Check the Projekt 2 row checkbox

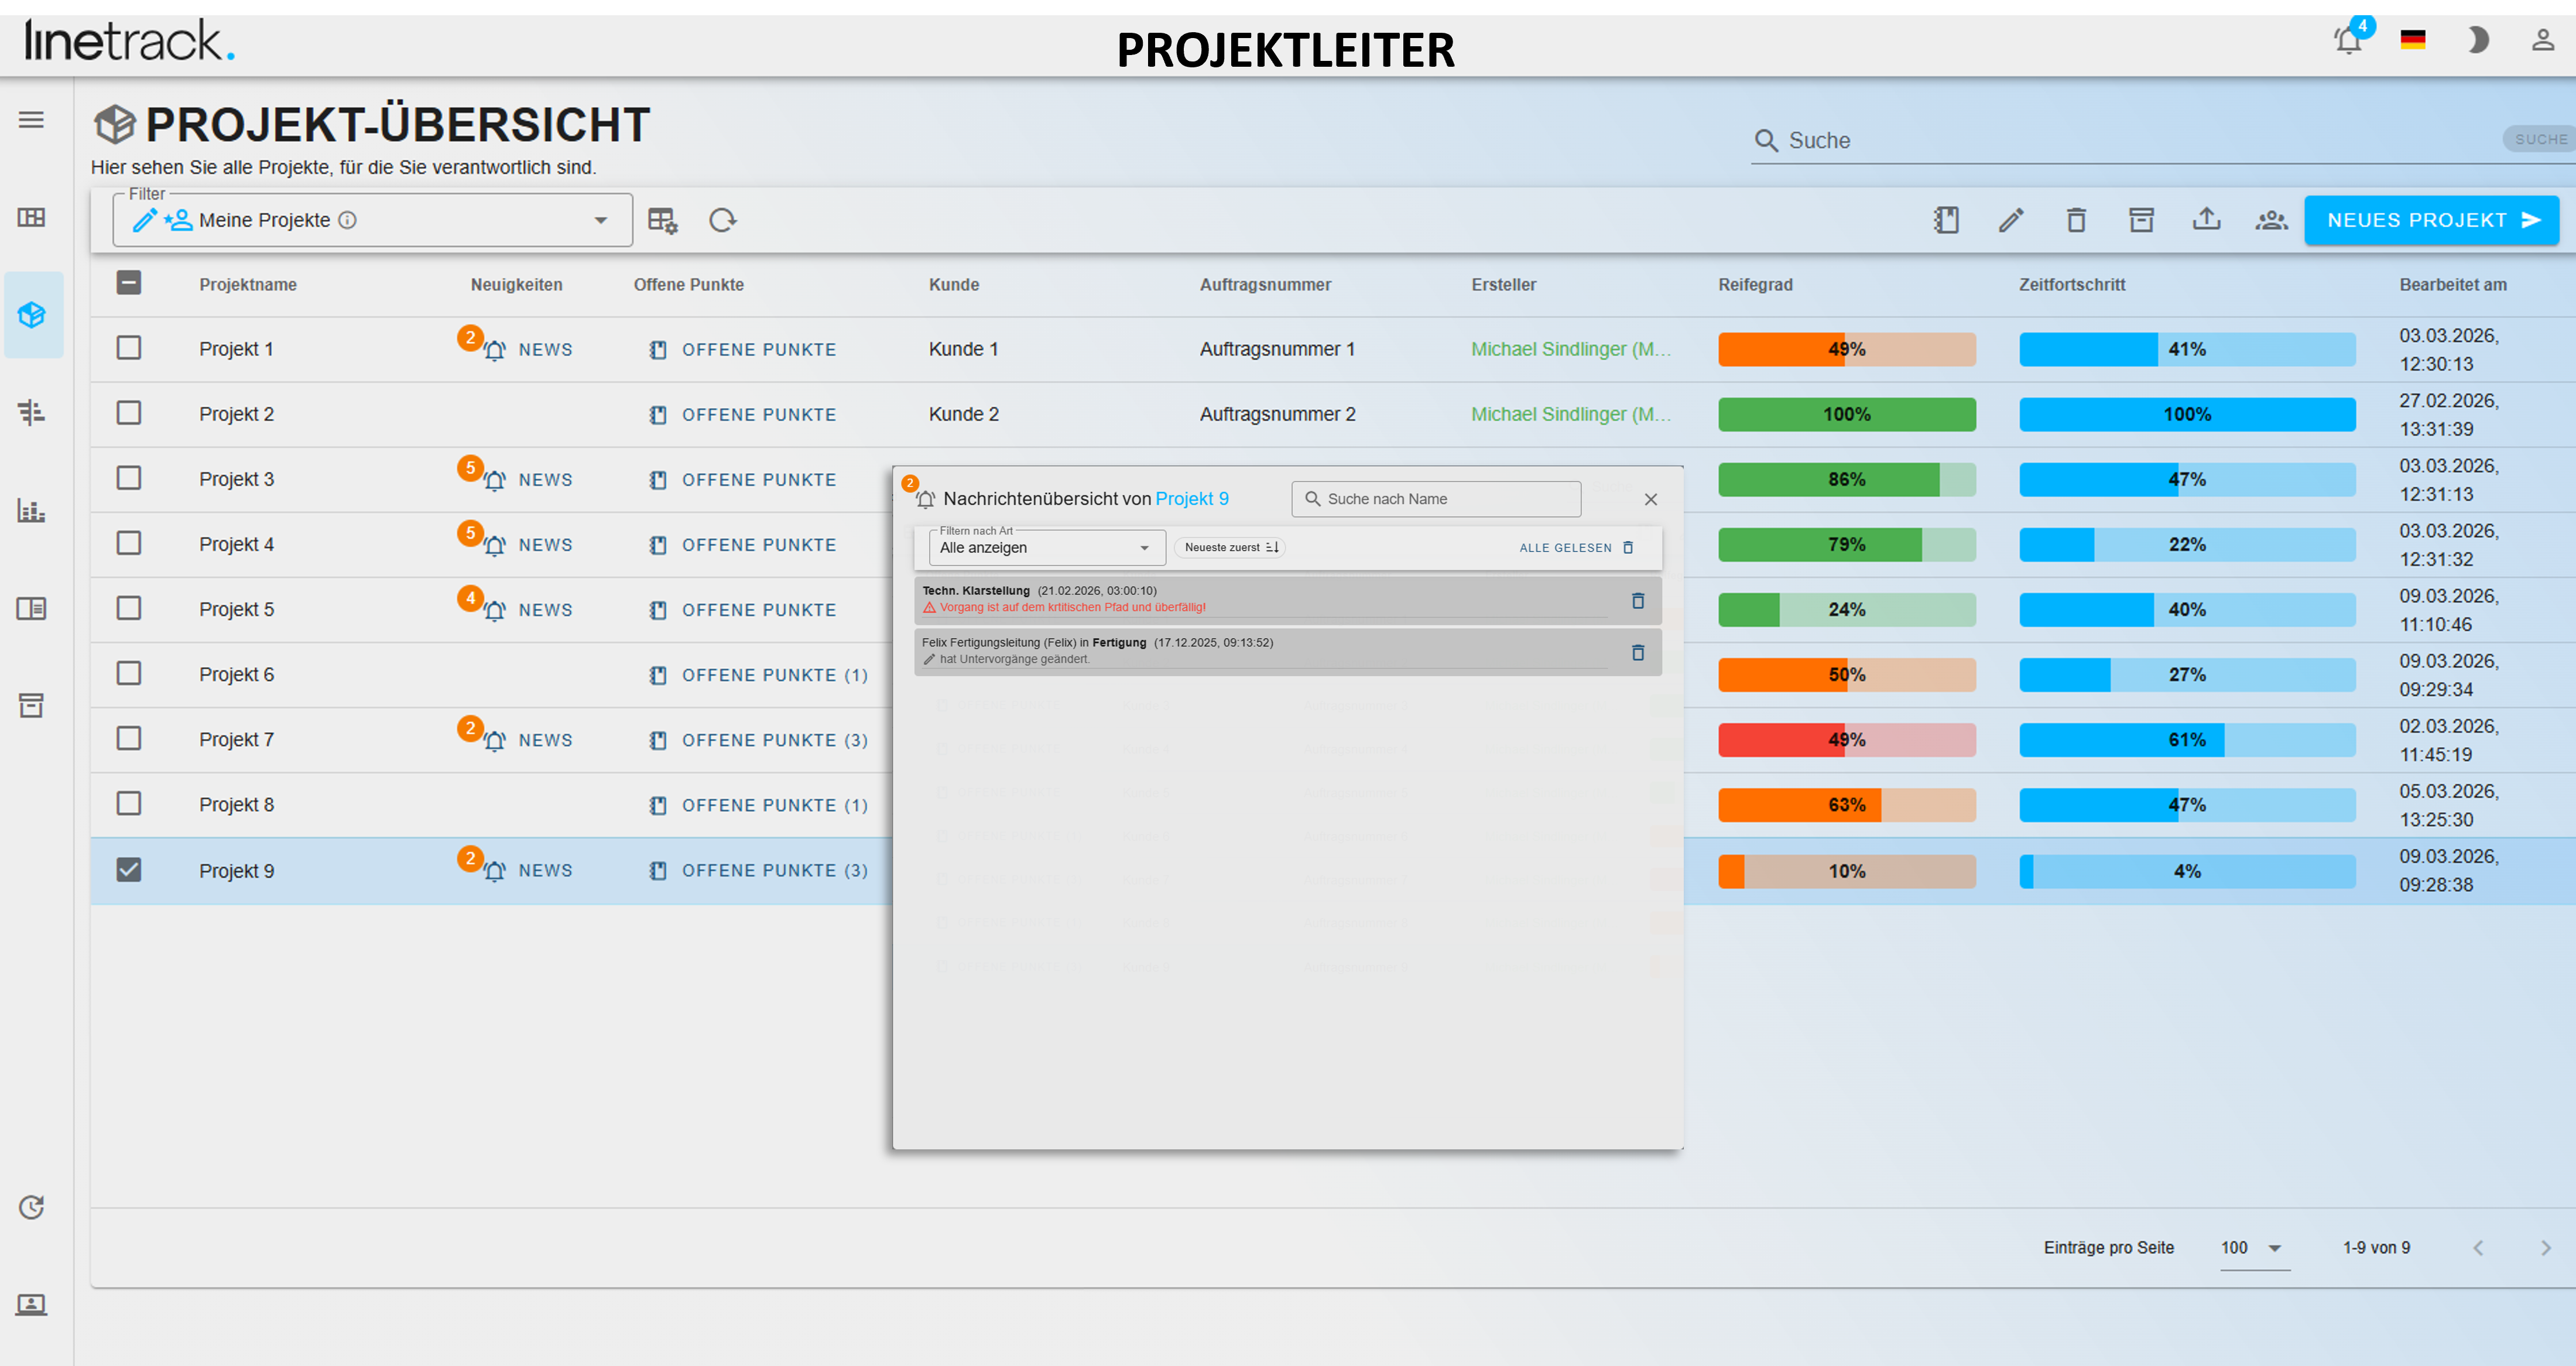point(129,413)
